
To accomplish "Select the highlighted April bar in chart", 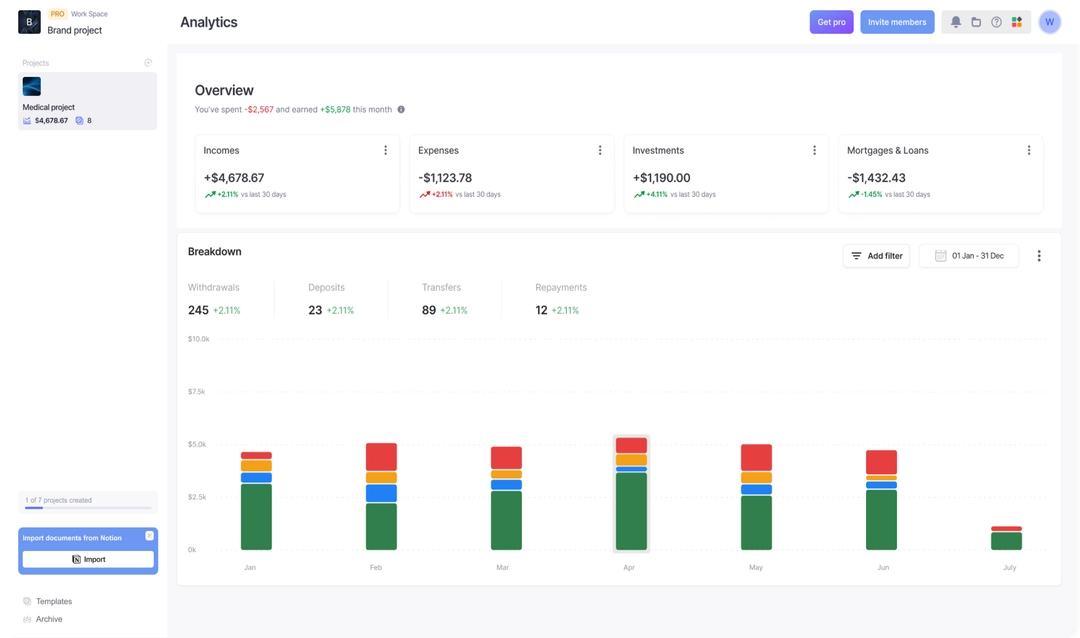I will tap(631, 494).
